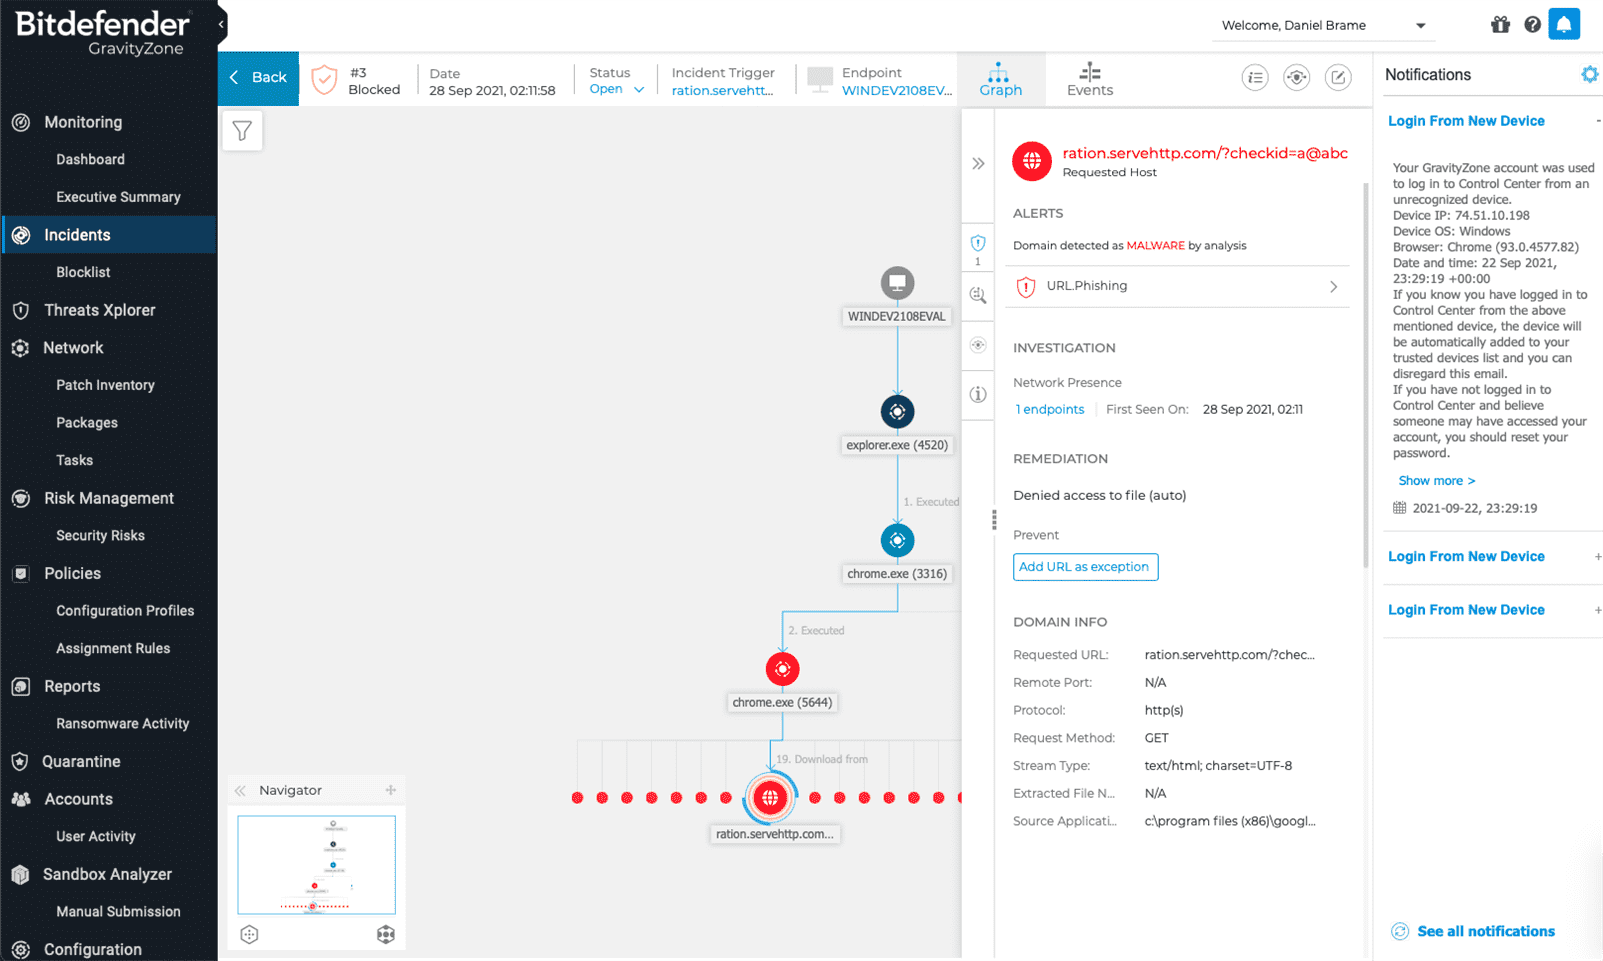
Task: Select the explorer.exe (4520) process node
Action: pos(897,411)
